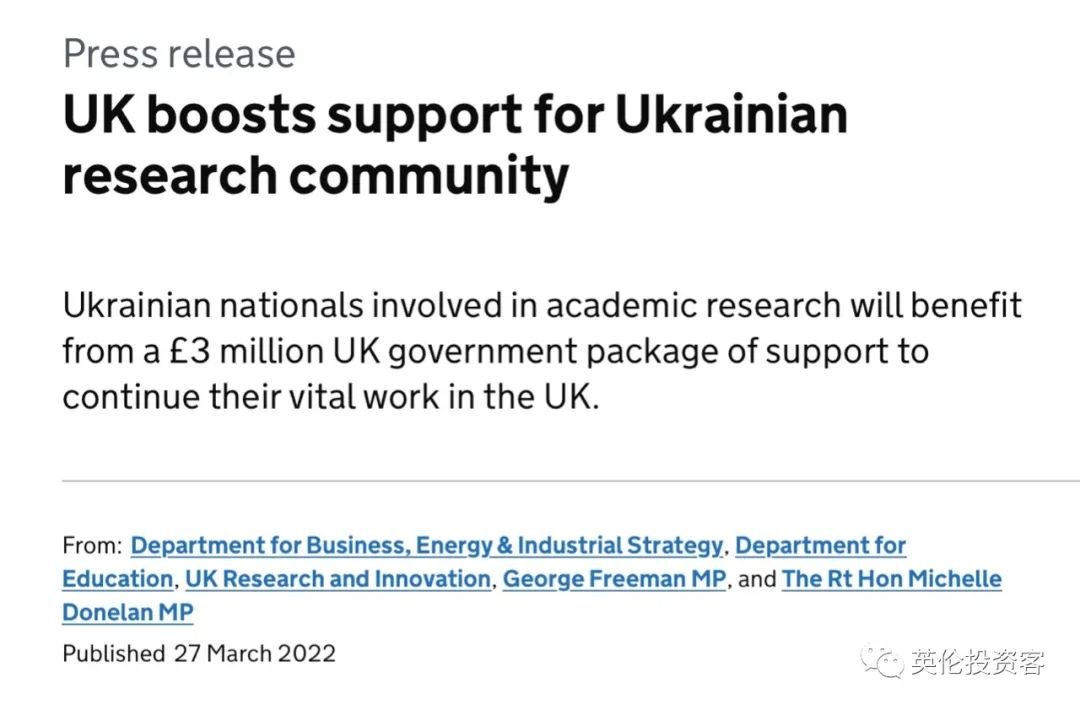Click the word "Ukrainian" in the headline
The width and height of the screenshot is (1080, 710).
pos(730,114)
